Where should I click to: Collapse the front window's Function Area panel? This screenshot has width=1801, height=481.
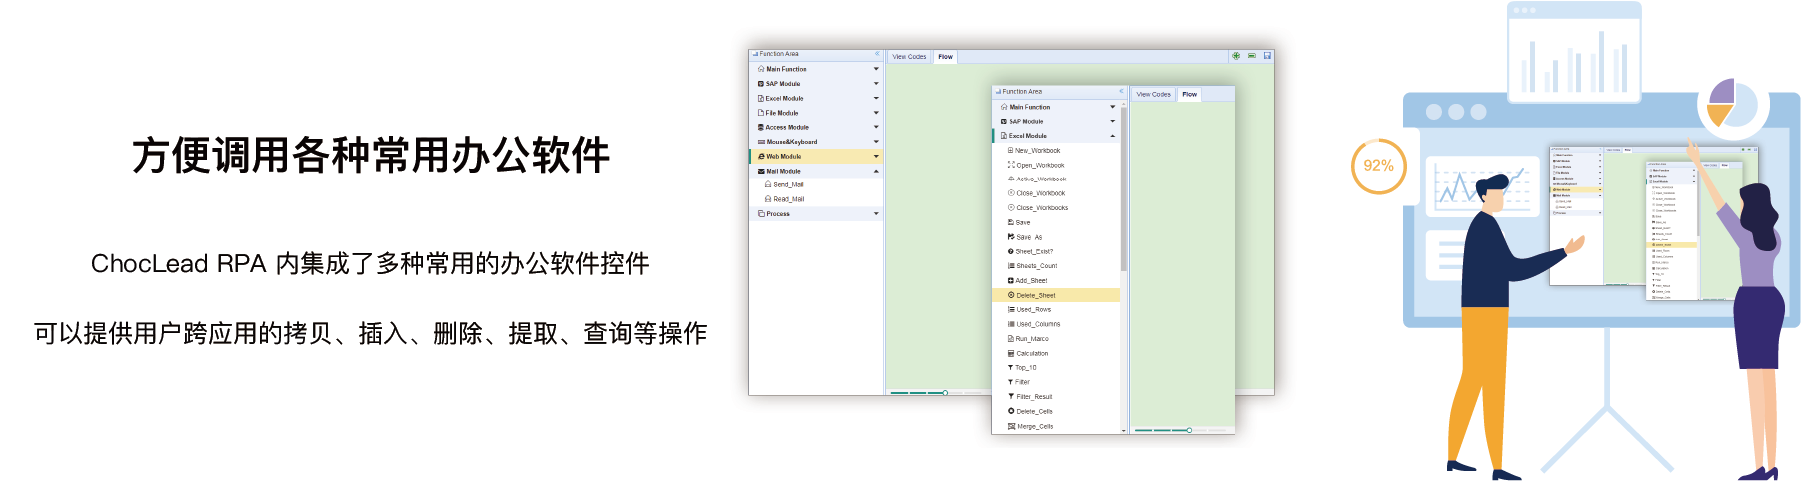point(1121,91)
